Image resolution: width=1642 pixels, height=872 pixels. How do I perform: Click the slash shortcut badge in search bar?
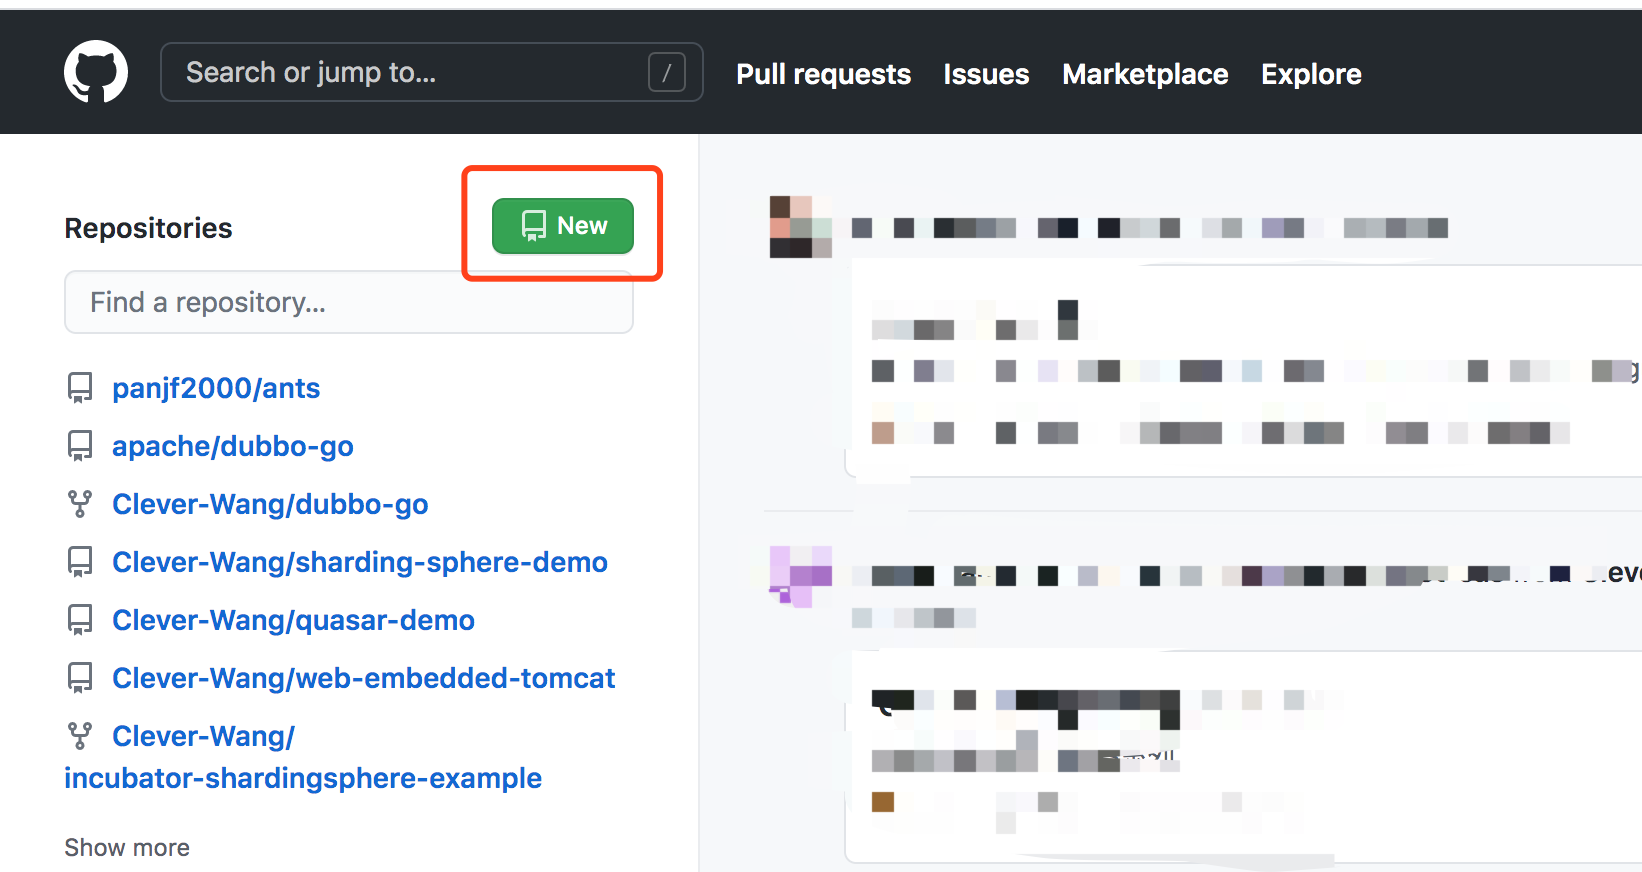pos(667,71)
